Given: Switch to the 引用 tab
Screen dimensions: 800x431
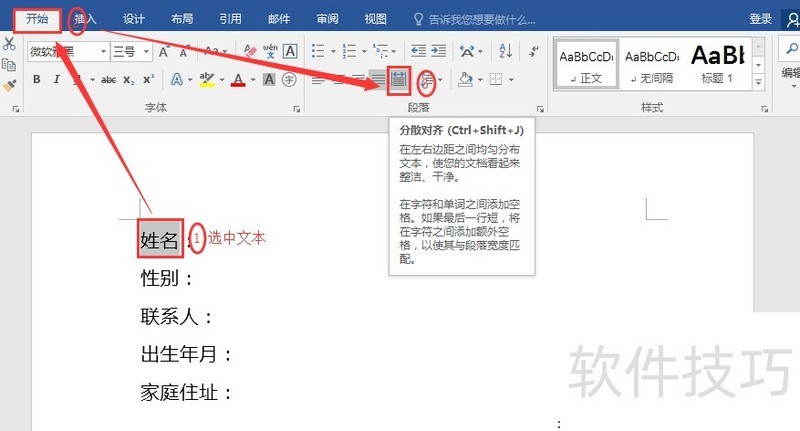Looking at the screenshot, I should click(x=231, y=19).
